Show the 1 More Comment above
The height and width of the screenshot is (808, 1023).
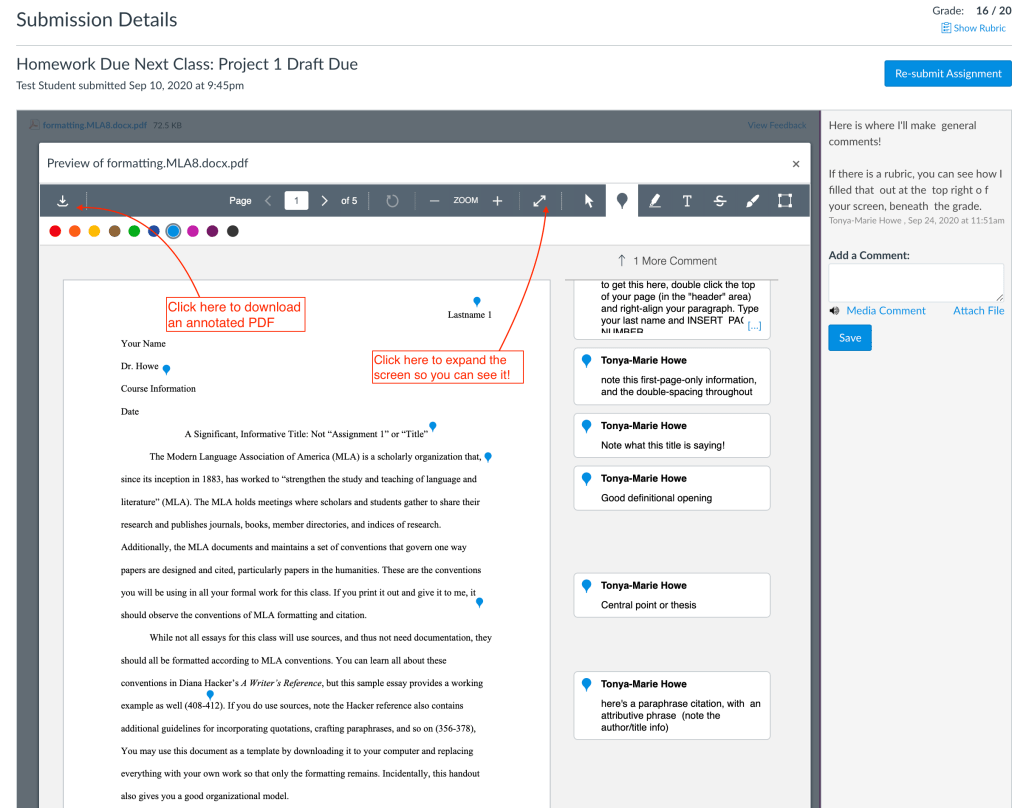[670, 261]
